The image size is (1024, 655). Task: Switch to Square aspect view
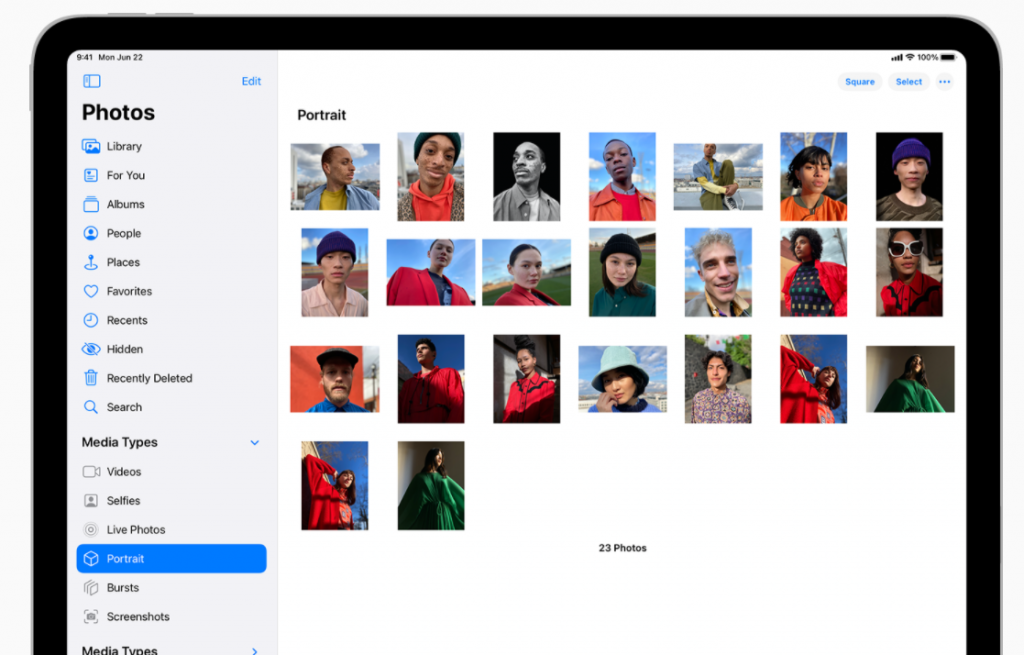click(859, 82)
